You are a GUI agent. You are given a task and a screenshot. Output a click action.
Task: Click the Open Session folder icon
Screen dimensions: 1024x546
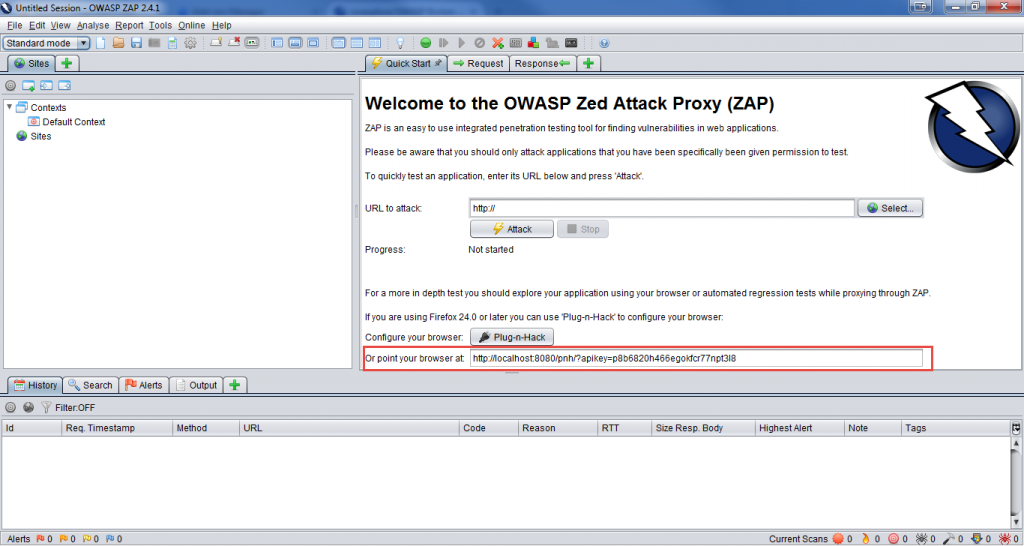coord(118,43)
